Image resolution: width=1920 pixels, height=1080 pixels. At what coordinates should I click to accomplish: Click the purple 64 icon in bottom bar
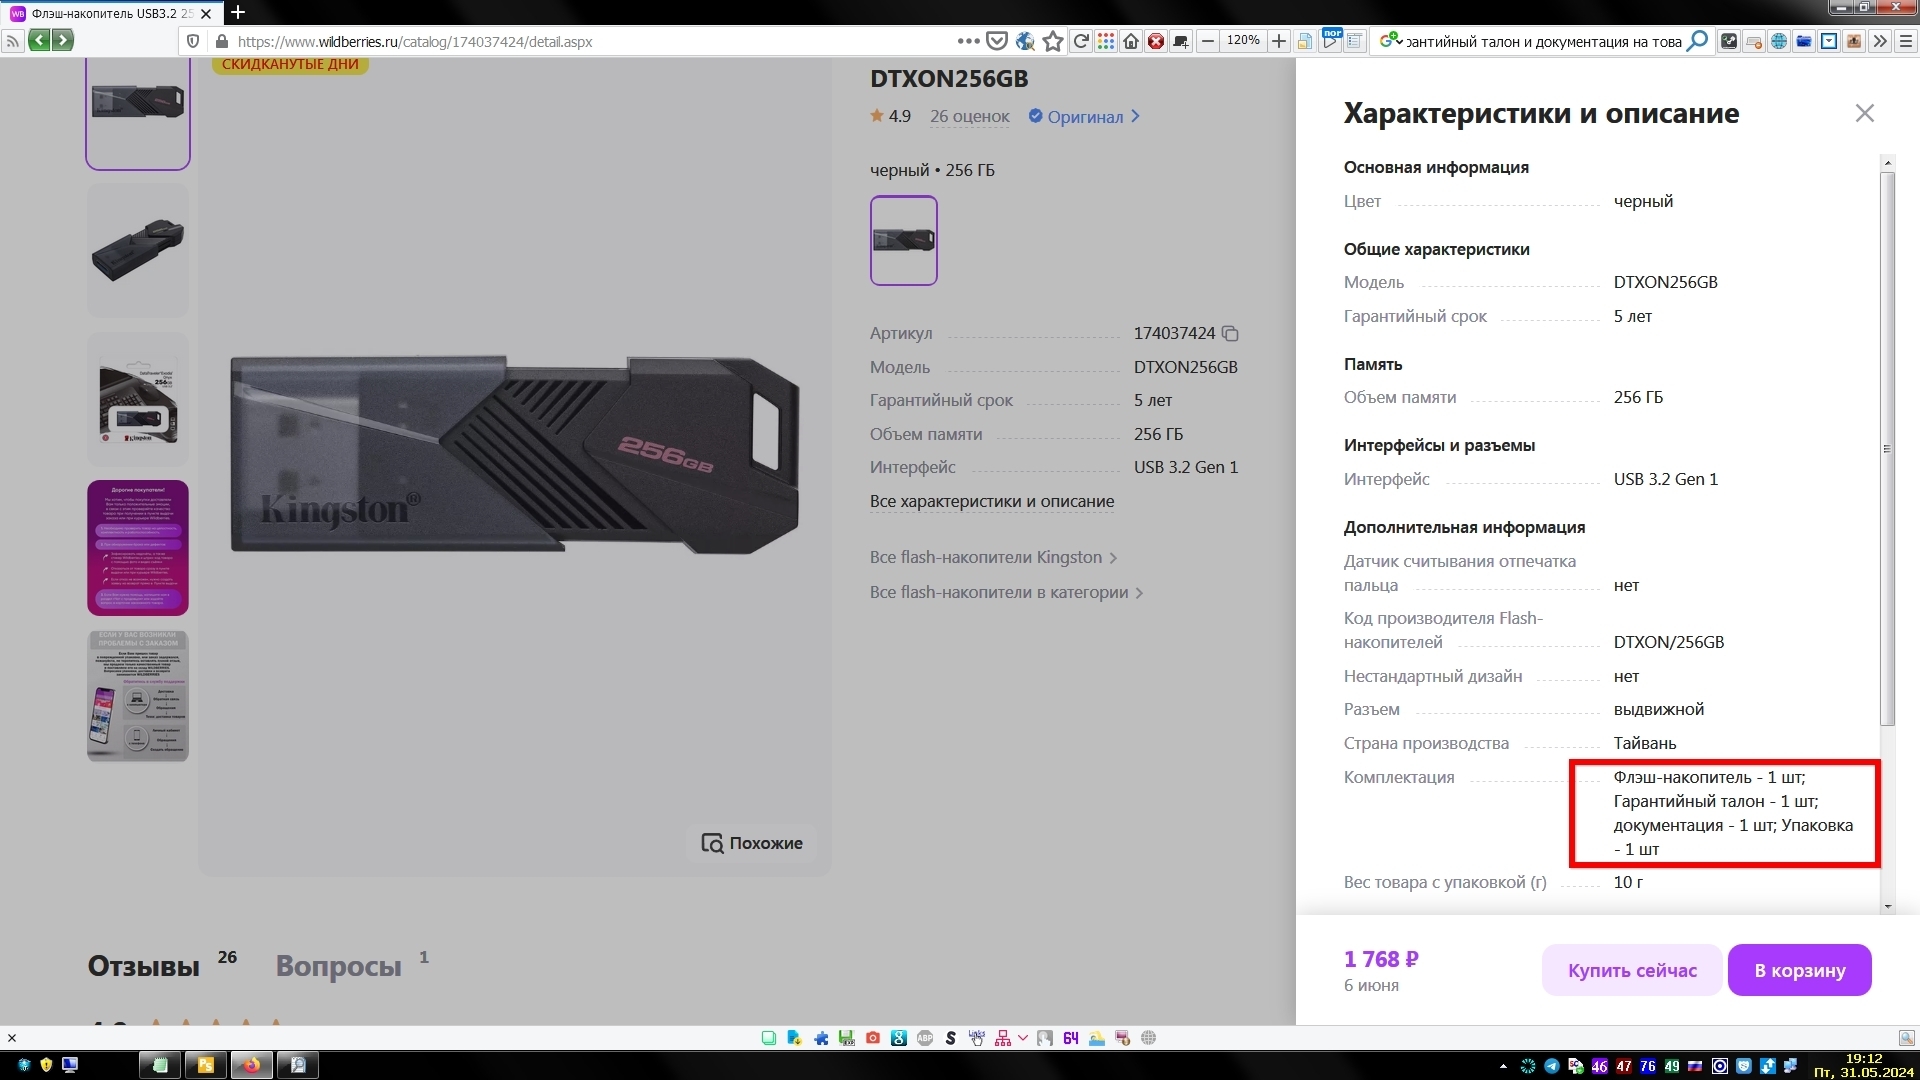click(x=1071, y=1038)
